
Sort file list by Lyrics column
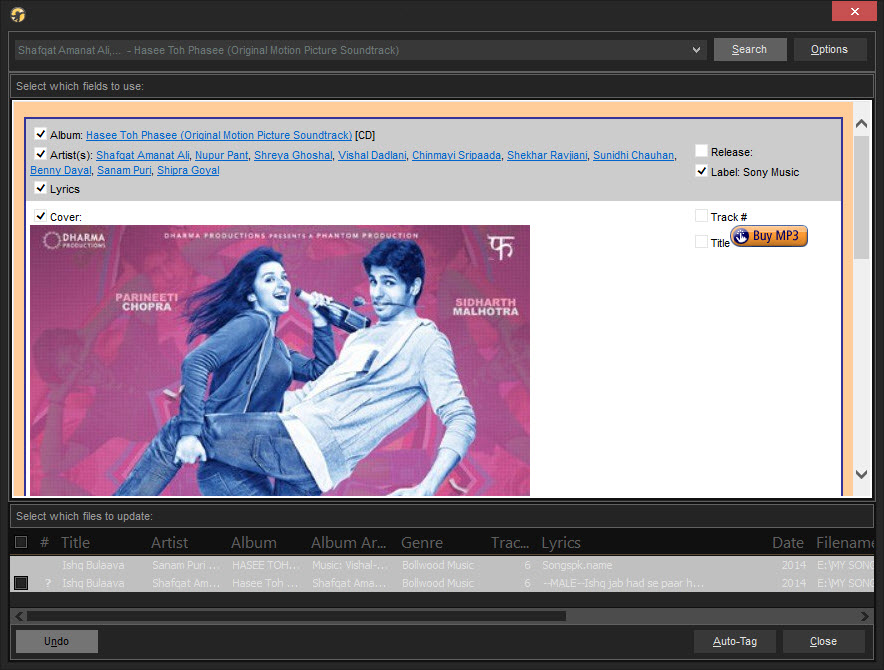561,543
